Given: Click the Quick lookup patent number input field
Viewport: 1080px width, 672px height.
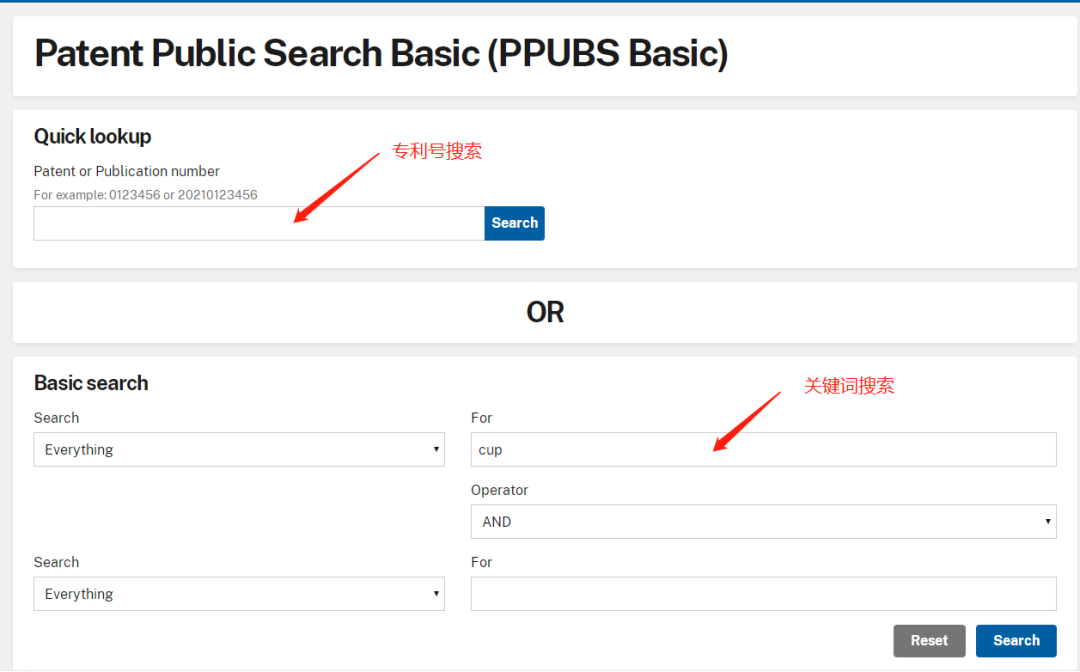Looking at the screenshot, I should (259, 223).
